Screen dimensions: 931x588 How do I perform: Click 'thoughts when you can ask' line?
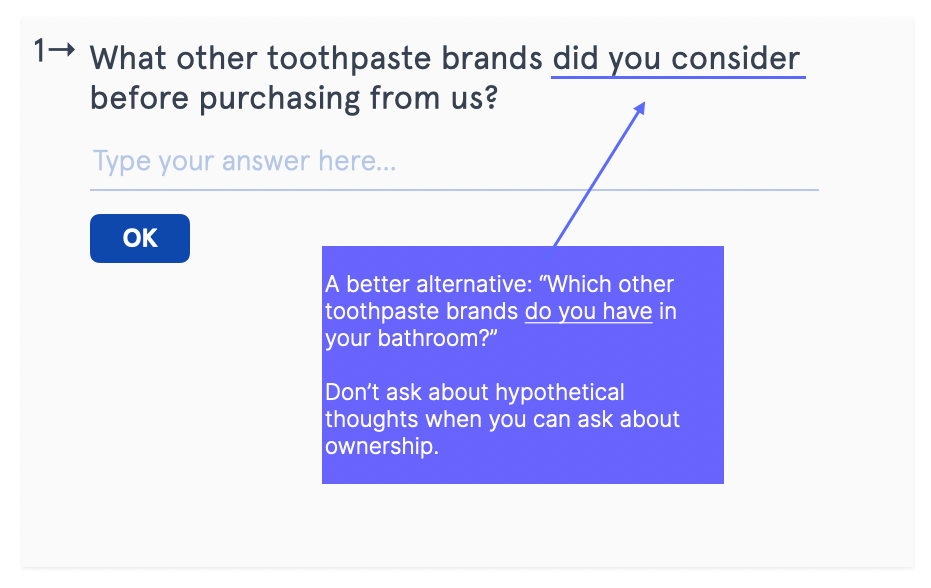point(502,419)
